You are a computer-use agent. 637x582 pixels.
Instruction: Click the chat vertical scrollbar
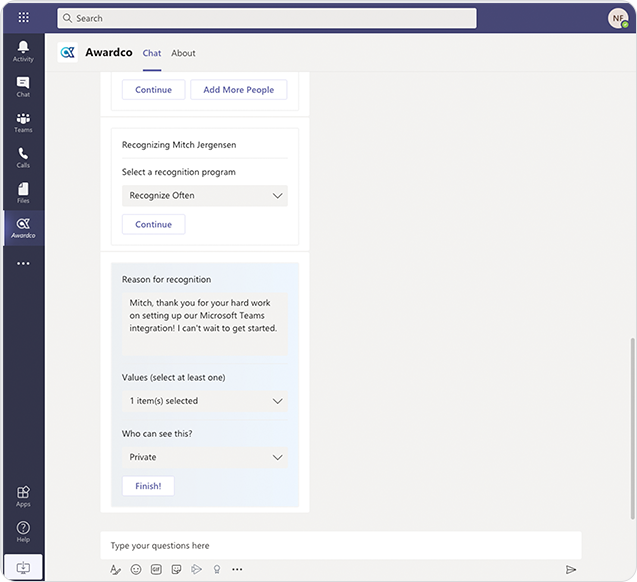pyautogui.click(x=632, y=428)
